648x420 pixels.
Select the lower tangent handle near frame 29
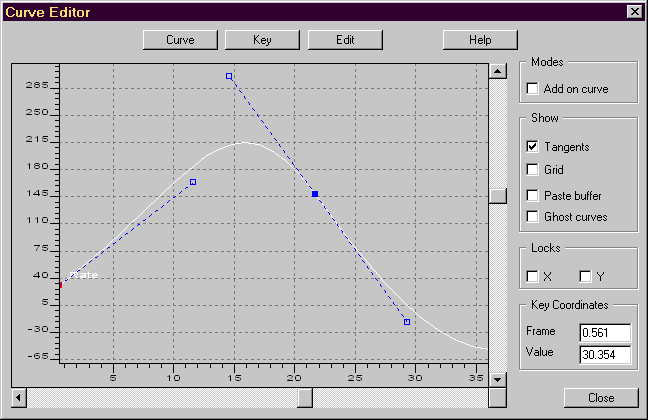[407, 322]
